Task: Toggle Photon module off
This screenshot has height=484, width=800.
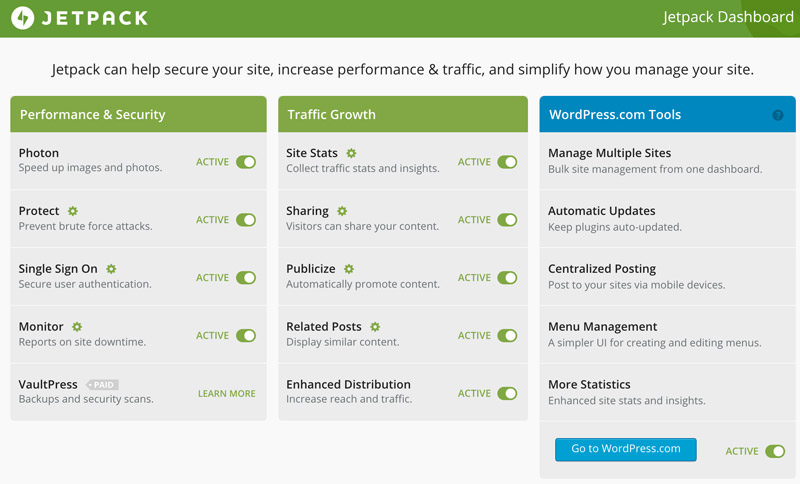Action: pyautogui.click(x=246, y=162)
